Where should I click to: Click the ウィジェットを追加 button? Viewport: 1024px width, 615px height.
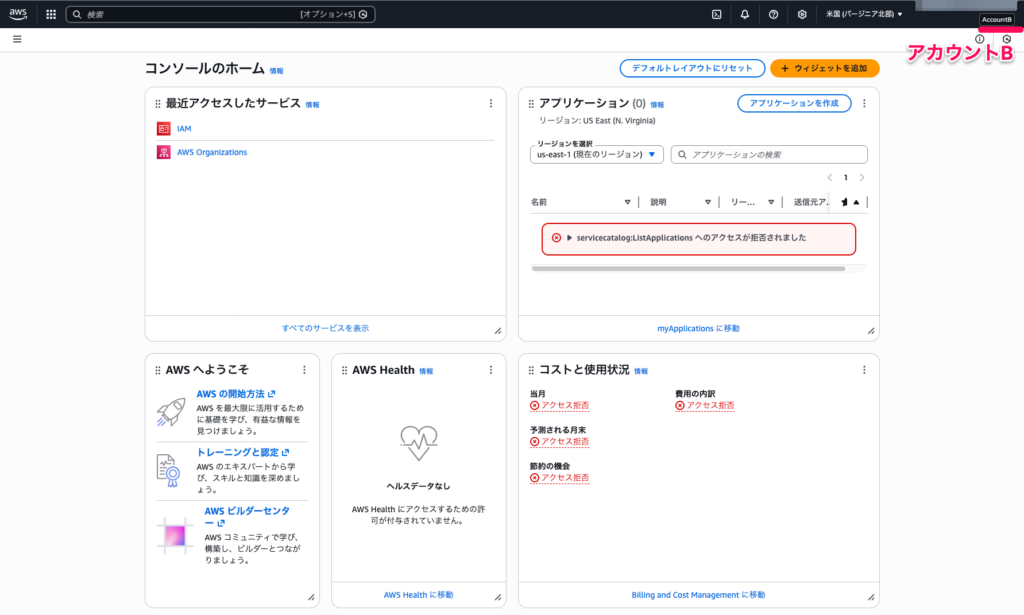pos(824,68)
